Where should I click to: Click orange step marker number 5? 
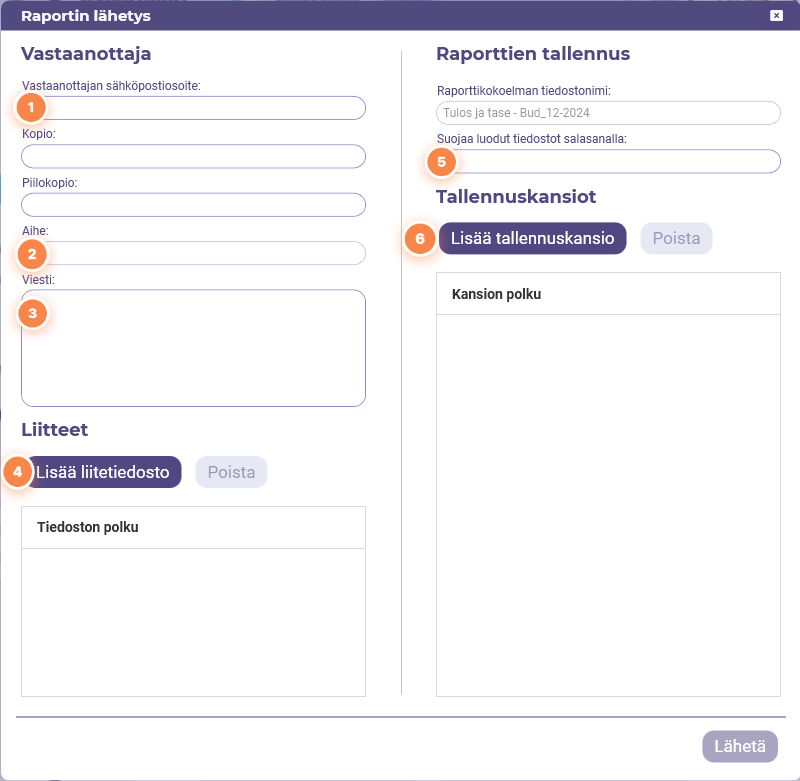441,162
